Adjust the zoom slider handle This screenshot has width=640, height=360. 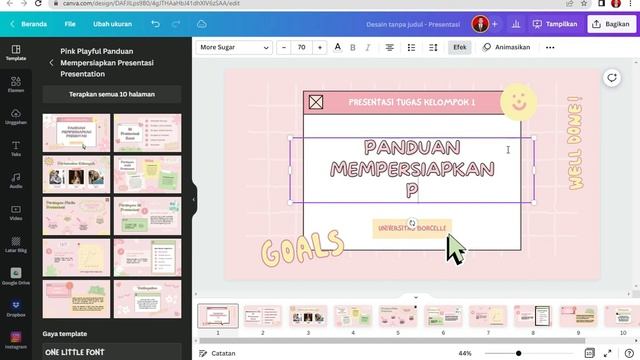click(x=518, y=353)
